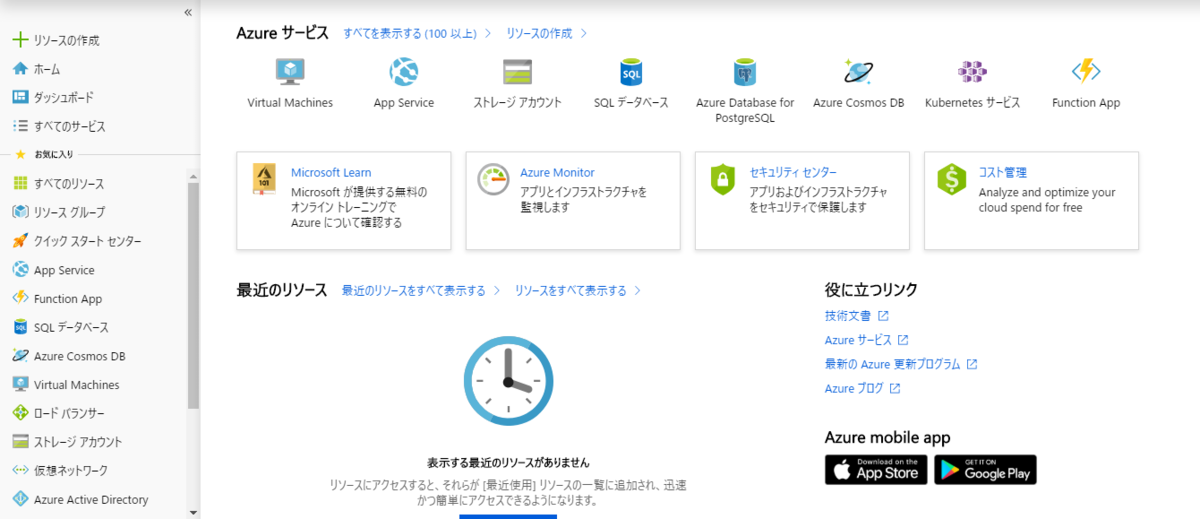Click the ロード バランサー icon in sidebar

20,413
